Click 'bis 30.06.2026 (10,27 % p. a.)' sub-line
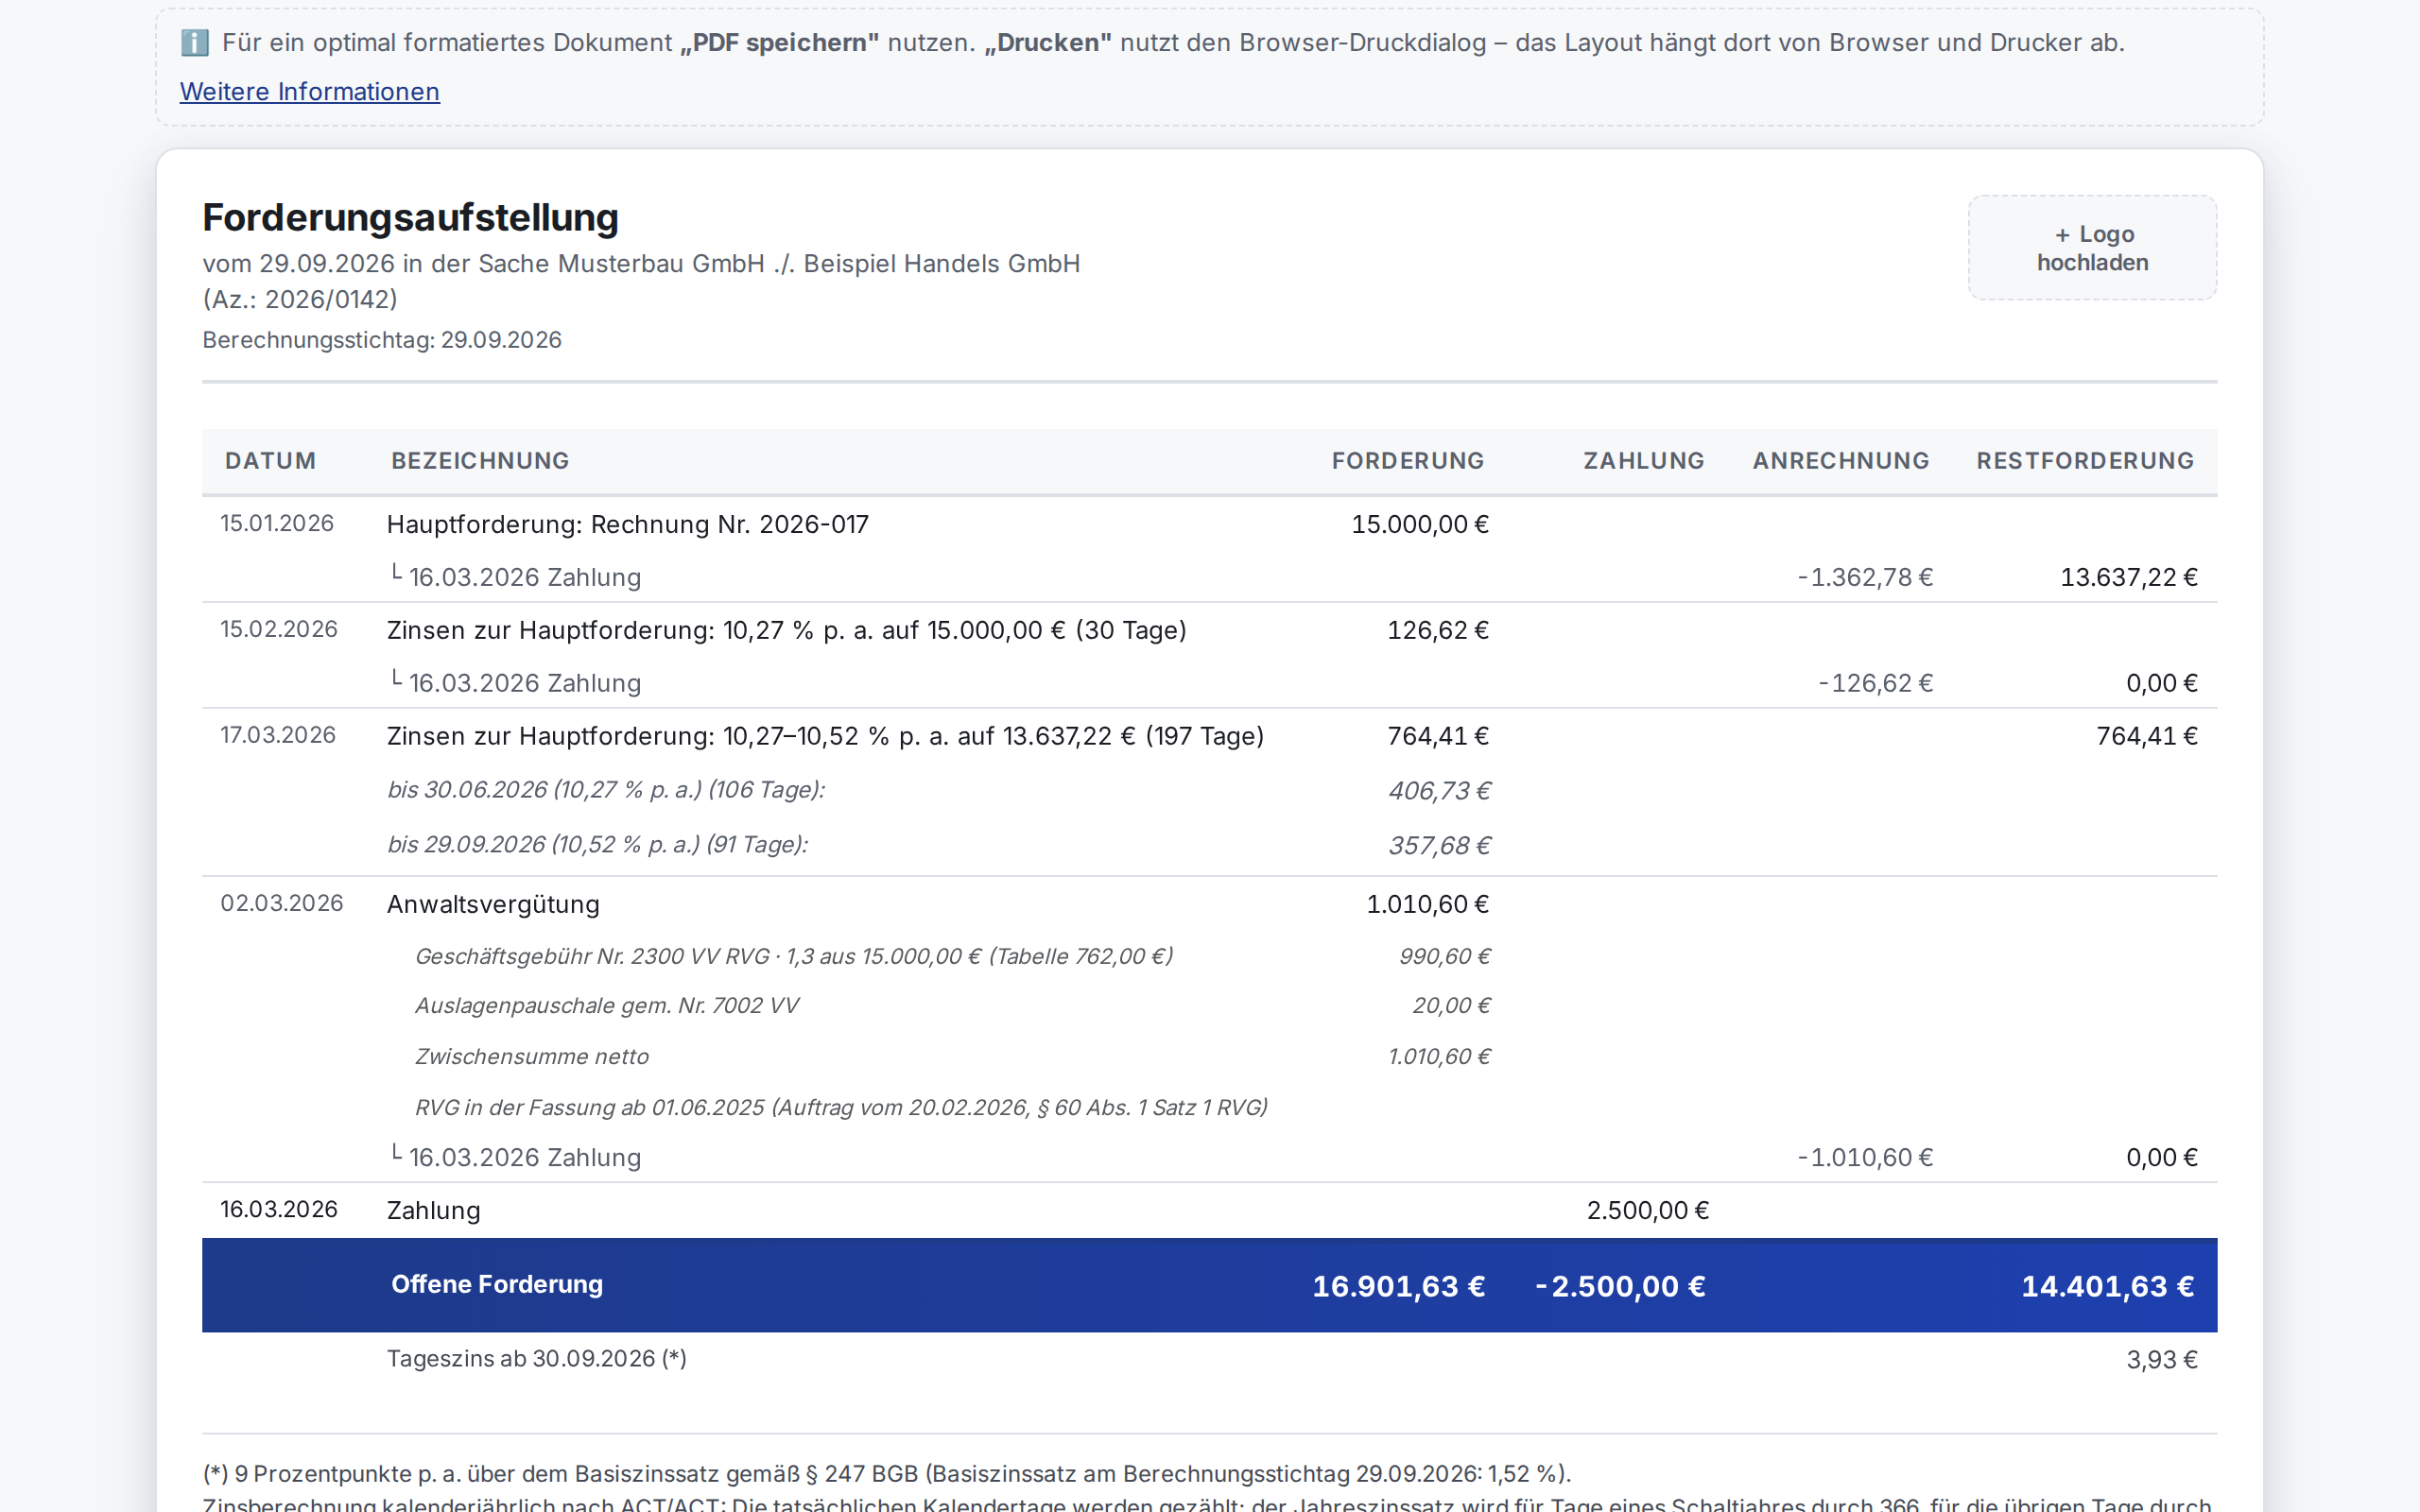The height and width of the screenshot is (1512, 2420). pyautogui.click(x=606, y=790)
